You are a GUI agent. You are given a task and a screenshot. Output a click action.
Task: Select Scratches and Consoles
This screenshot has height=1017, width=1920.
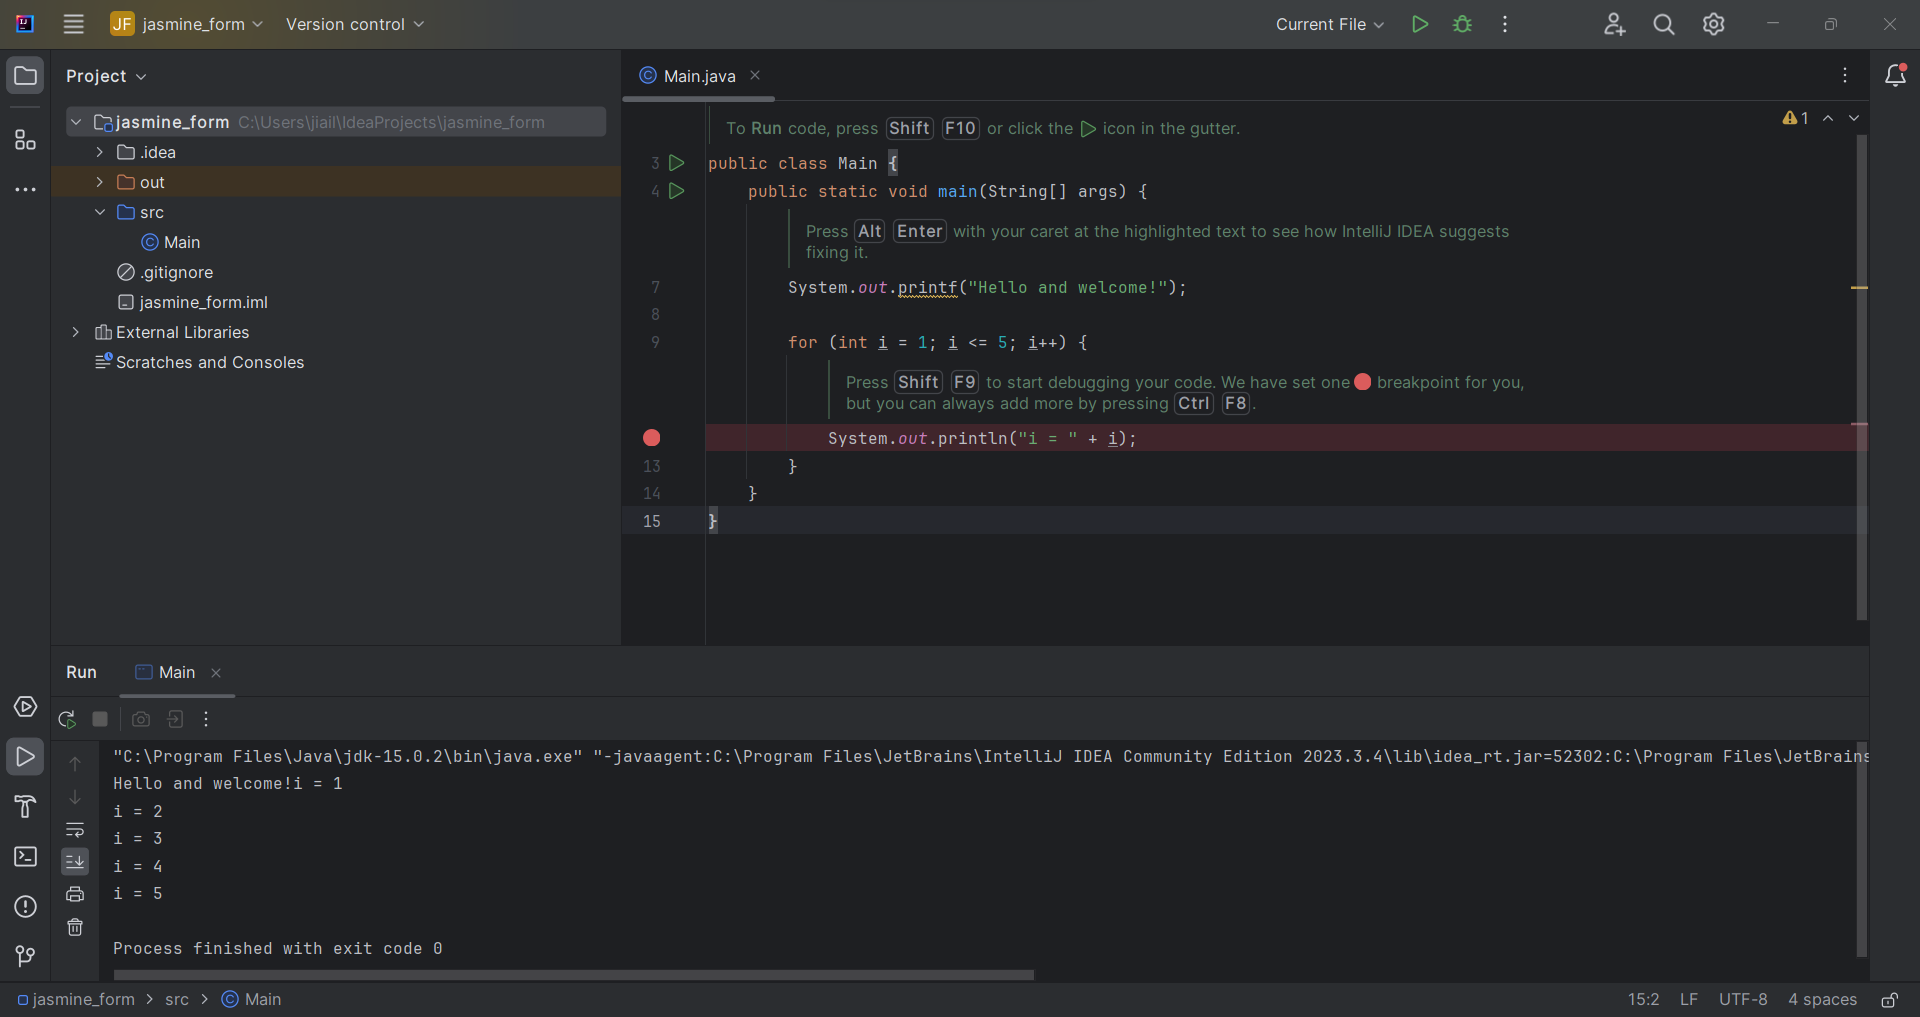pos(200,362)
